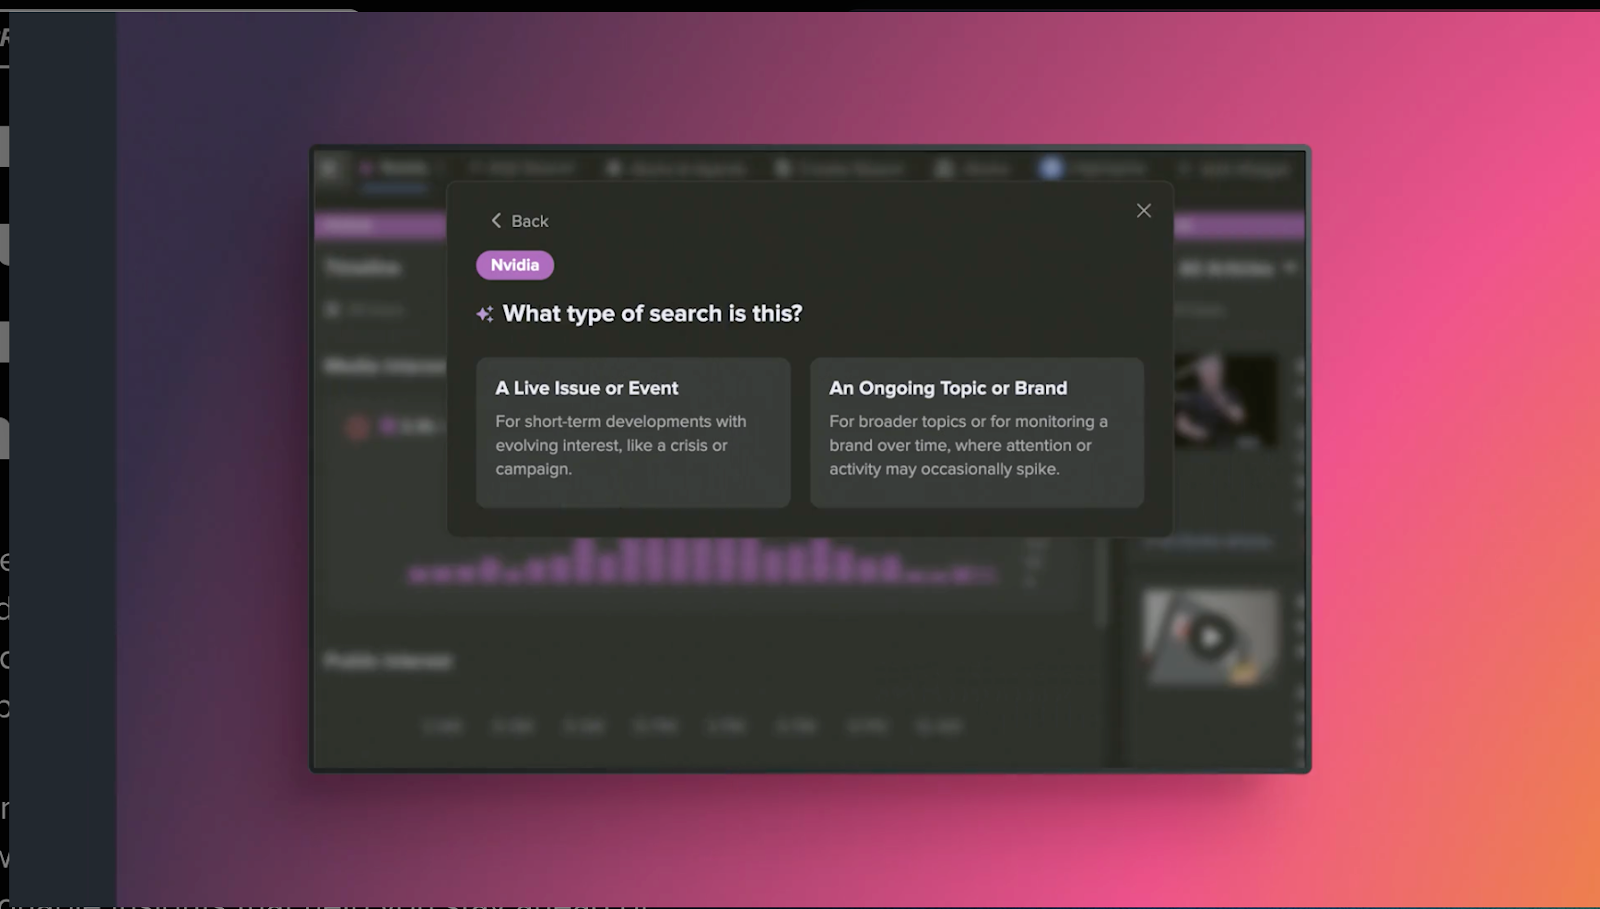The height and width of the screenshot is (909, 1600).
Task: Click the blue 'view more articles' link
Action: (x=1210, y=540)
